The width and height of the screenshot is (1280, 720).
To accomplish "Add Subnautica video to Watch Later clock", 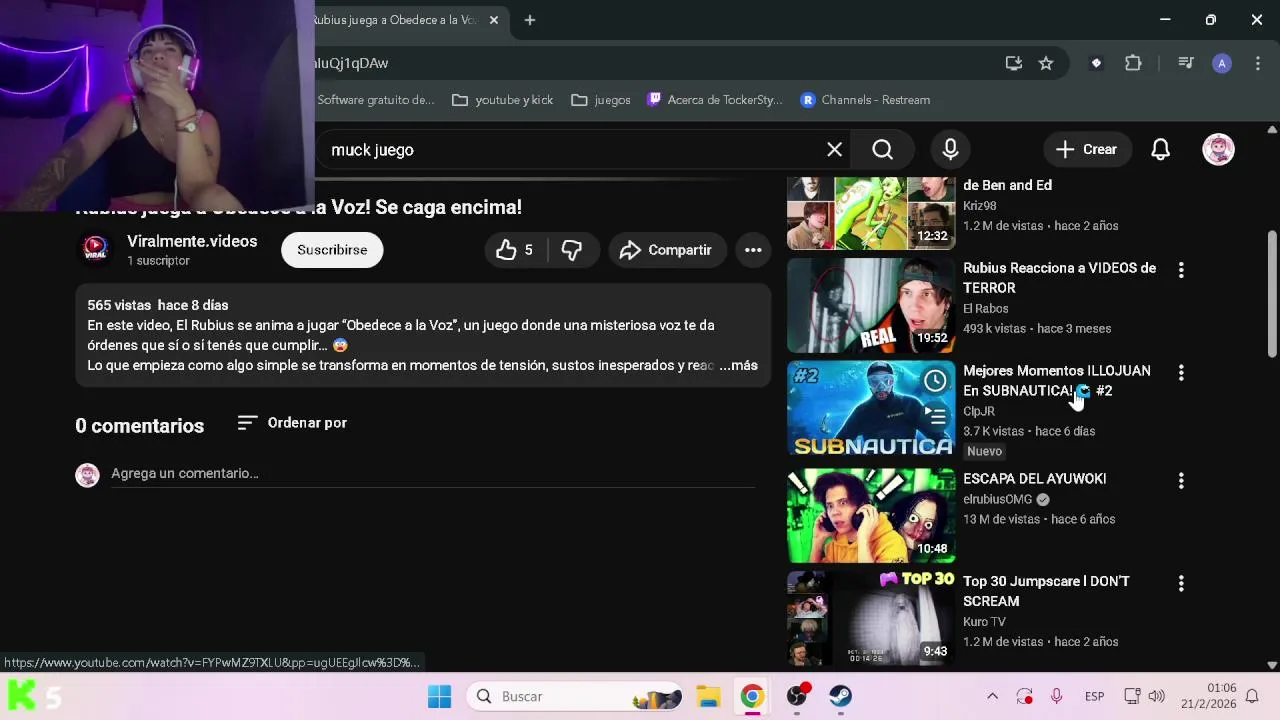I will tap(935, 380).
